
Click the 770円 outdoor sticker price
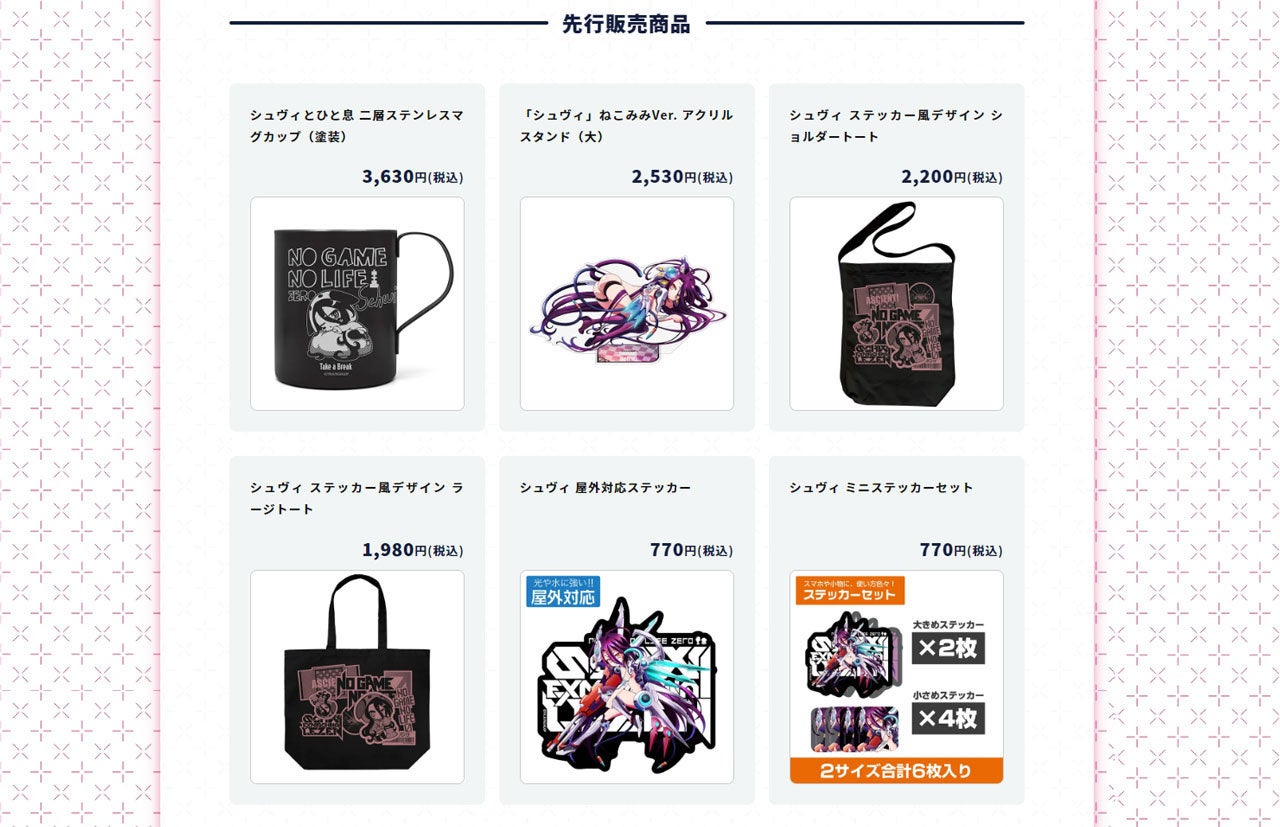tap(691, 550)
